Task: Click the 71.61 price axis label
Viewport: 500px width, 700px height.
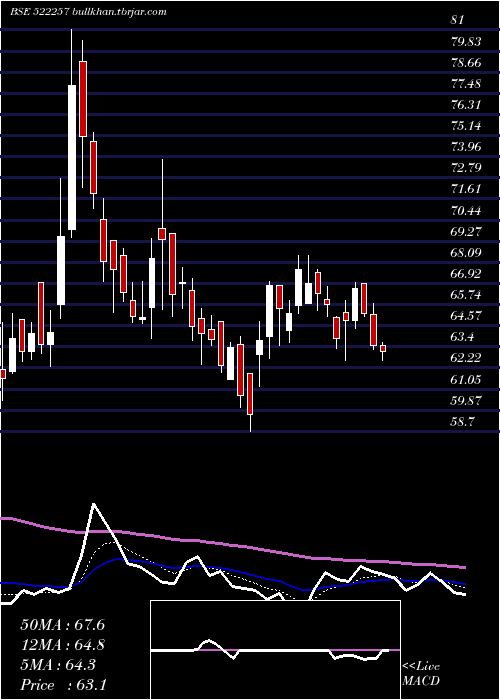Action: [466, 189]
